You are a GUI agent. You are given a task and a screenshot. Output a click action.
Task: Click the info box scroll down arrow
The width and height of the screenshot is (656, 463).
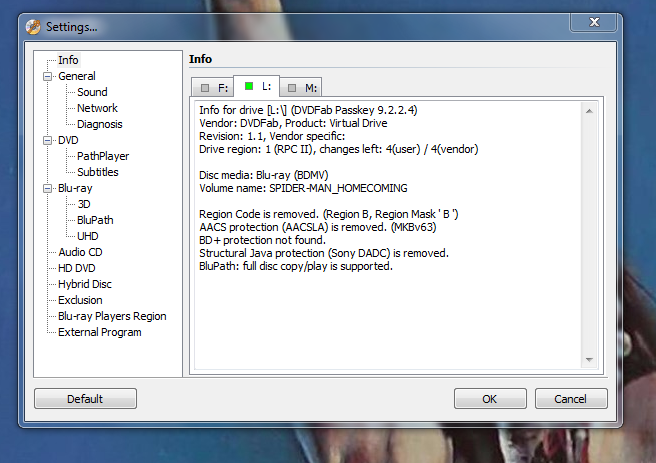(x=589, y=360)
